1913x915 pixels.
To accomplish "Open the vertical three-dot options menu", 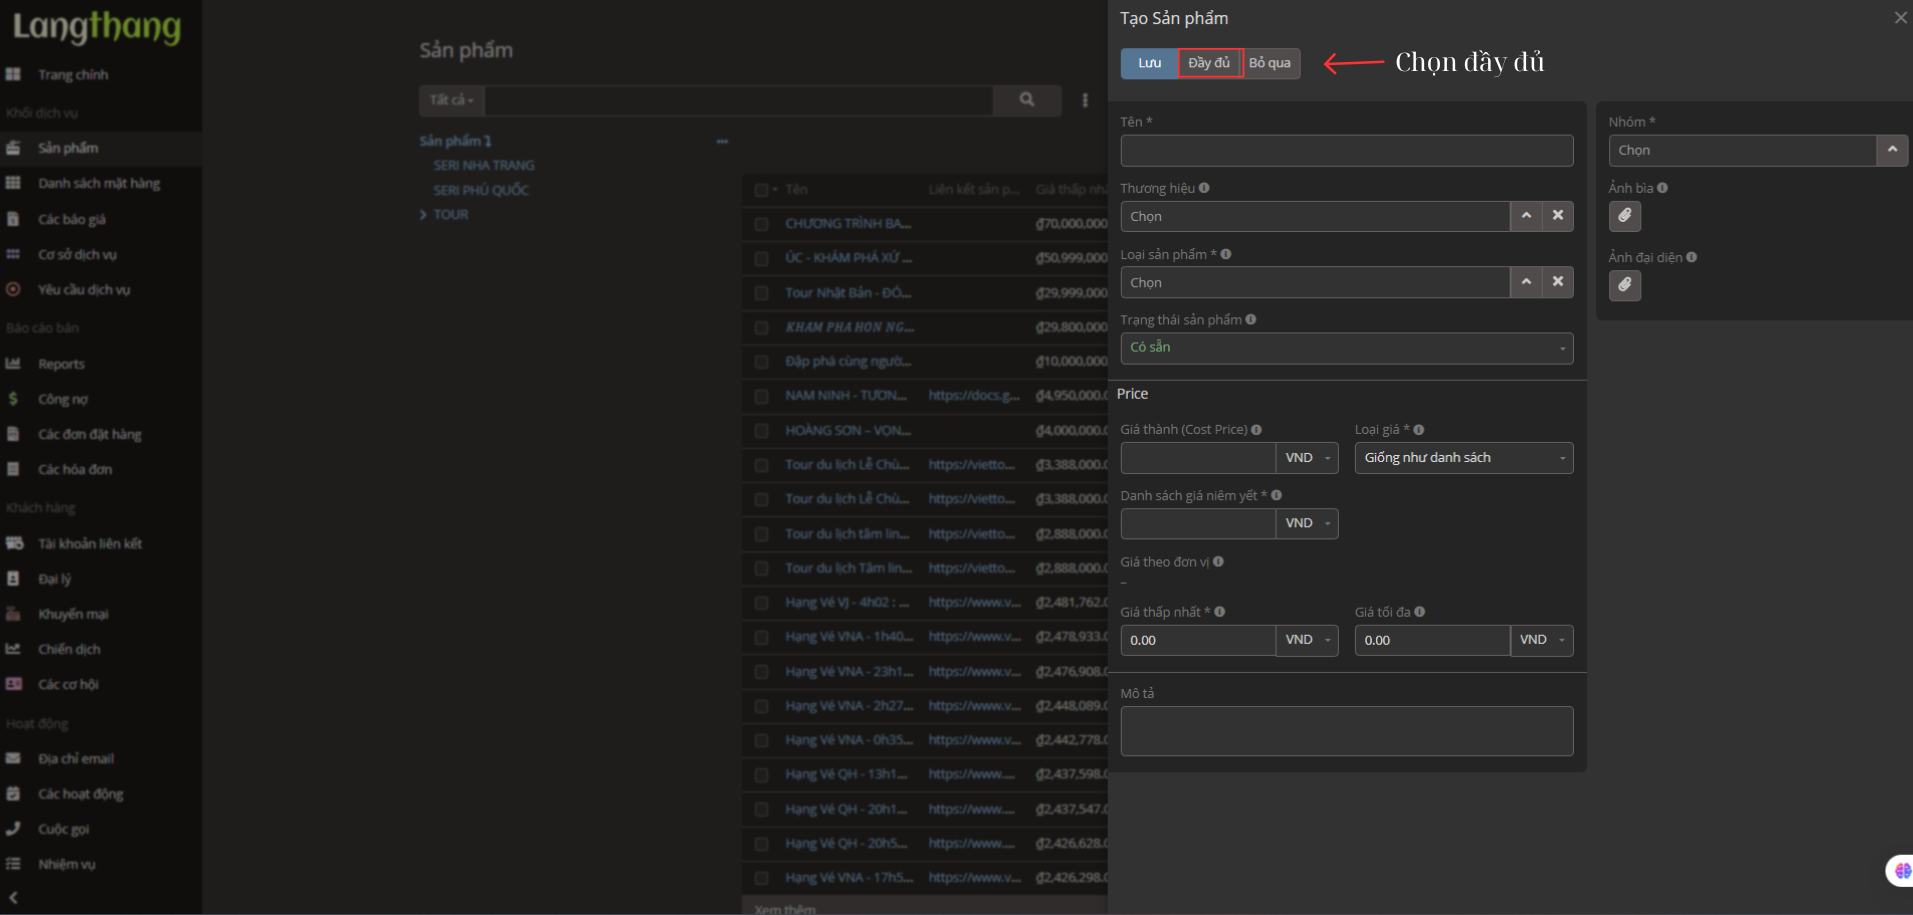I will pos(1085,100).
